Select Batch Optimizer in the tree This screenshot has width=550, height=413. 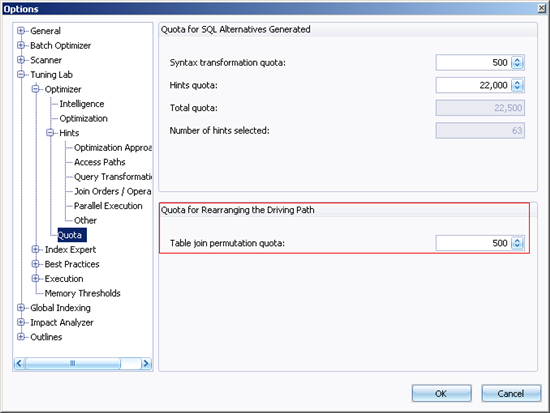click(x=60, y=46)
